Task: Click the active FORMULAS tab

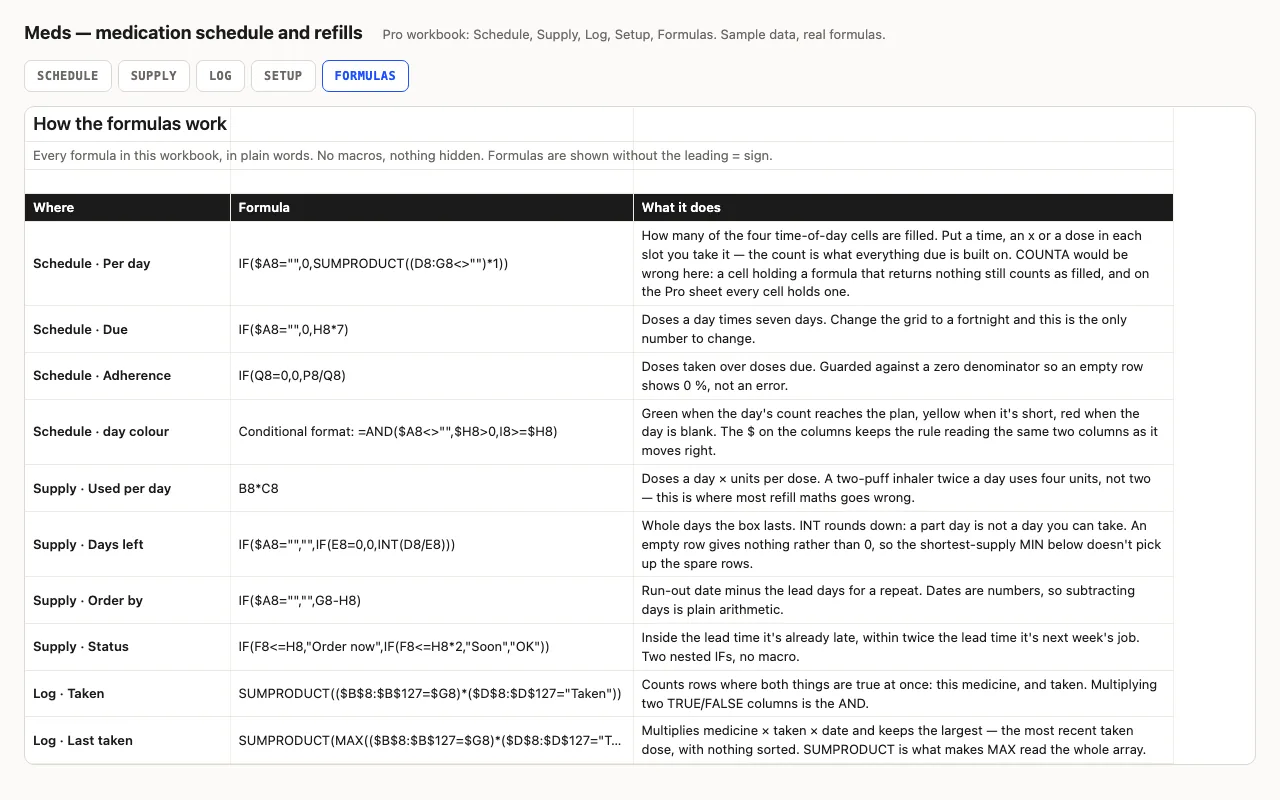Action: (x=365, y=76)
